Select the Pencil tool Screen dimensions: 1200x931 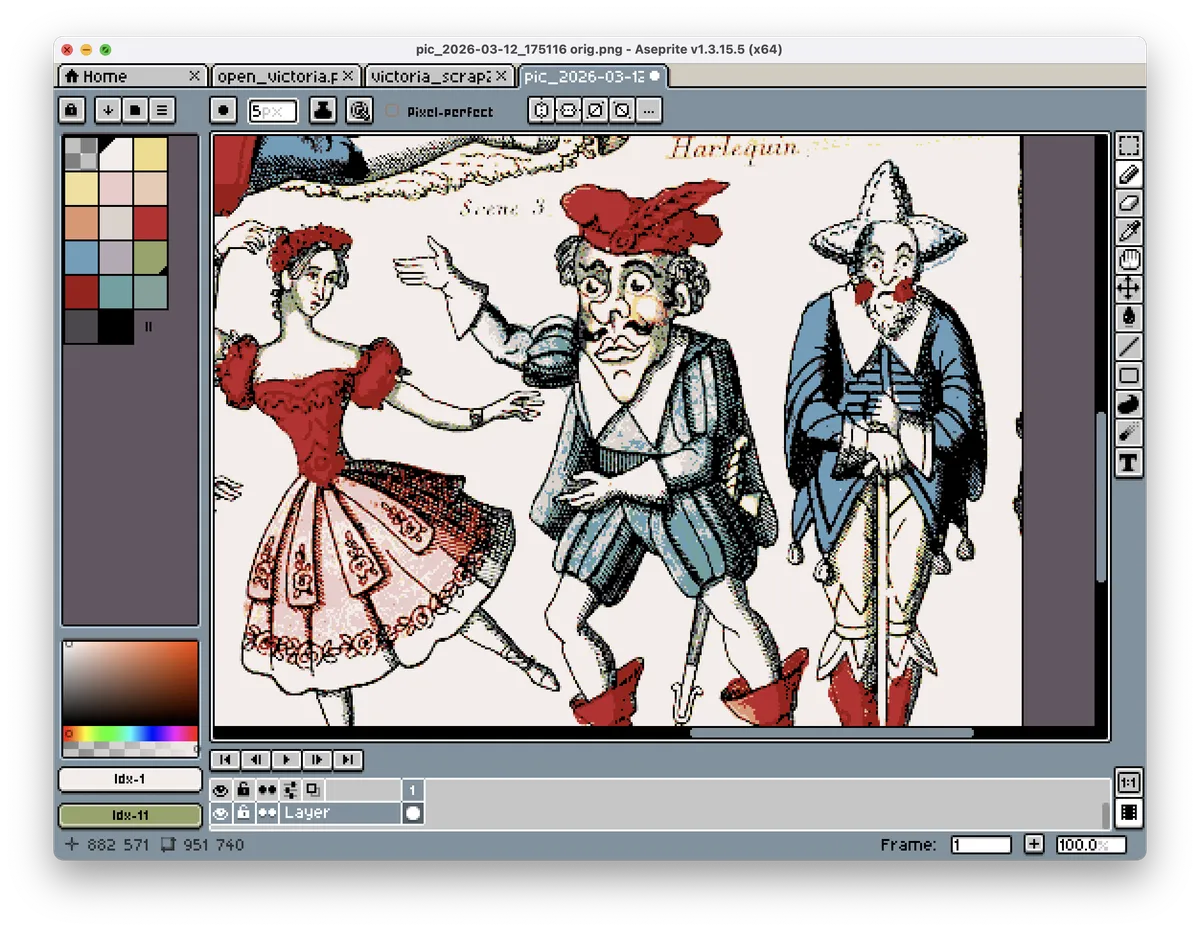(1128, 174)
